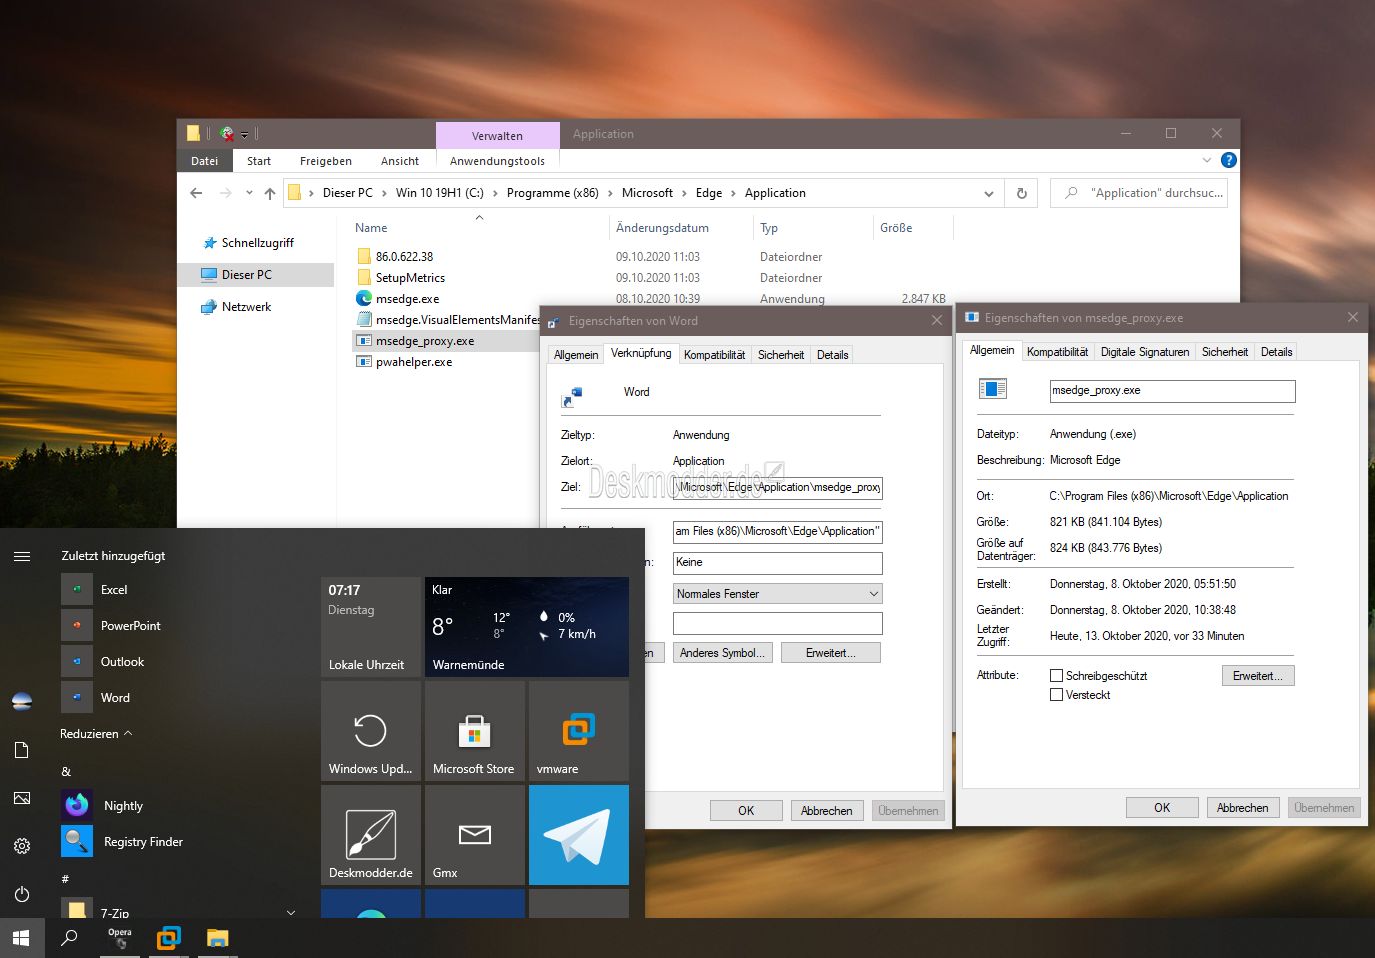Open the weather tile for Warnemünde
This screenshot has height=958, width=1375.
527,627
